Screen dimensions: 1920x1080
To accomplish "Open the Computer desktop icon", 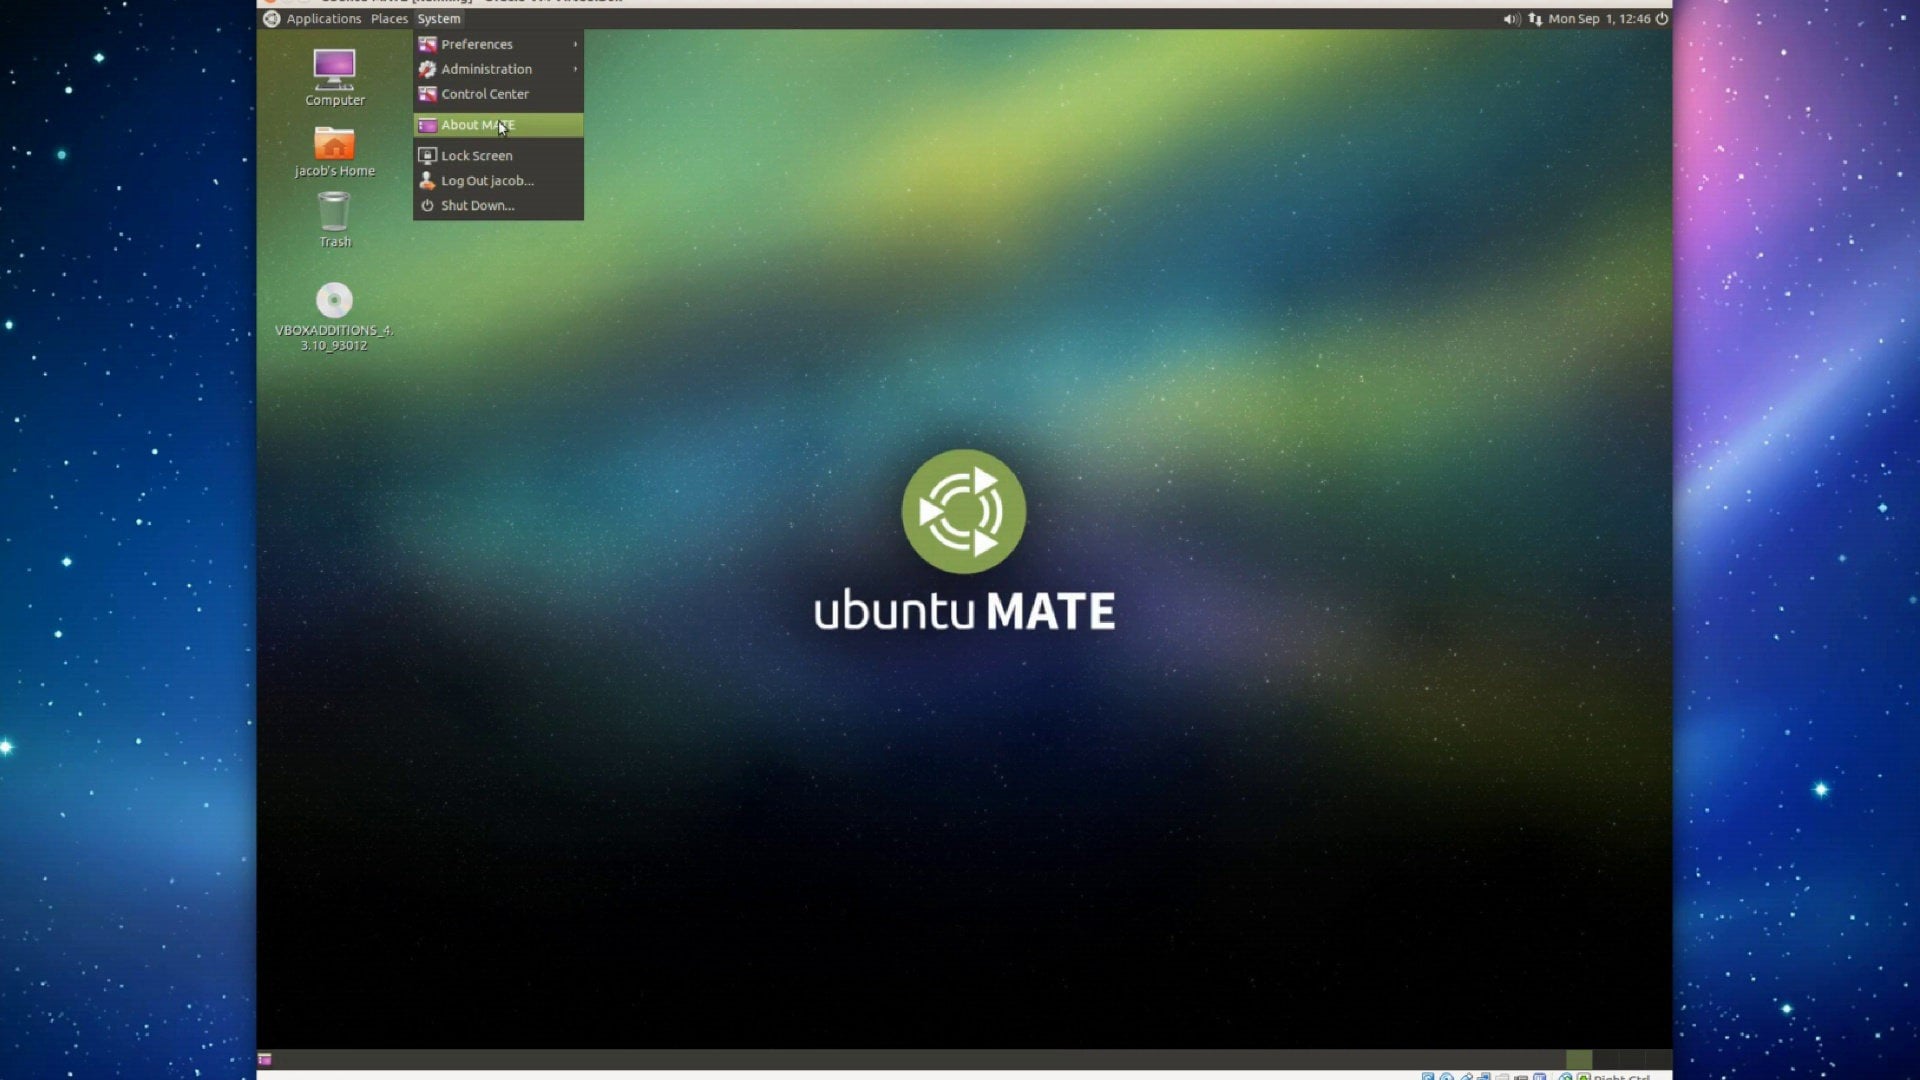I will 334,70.
